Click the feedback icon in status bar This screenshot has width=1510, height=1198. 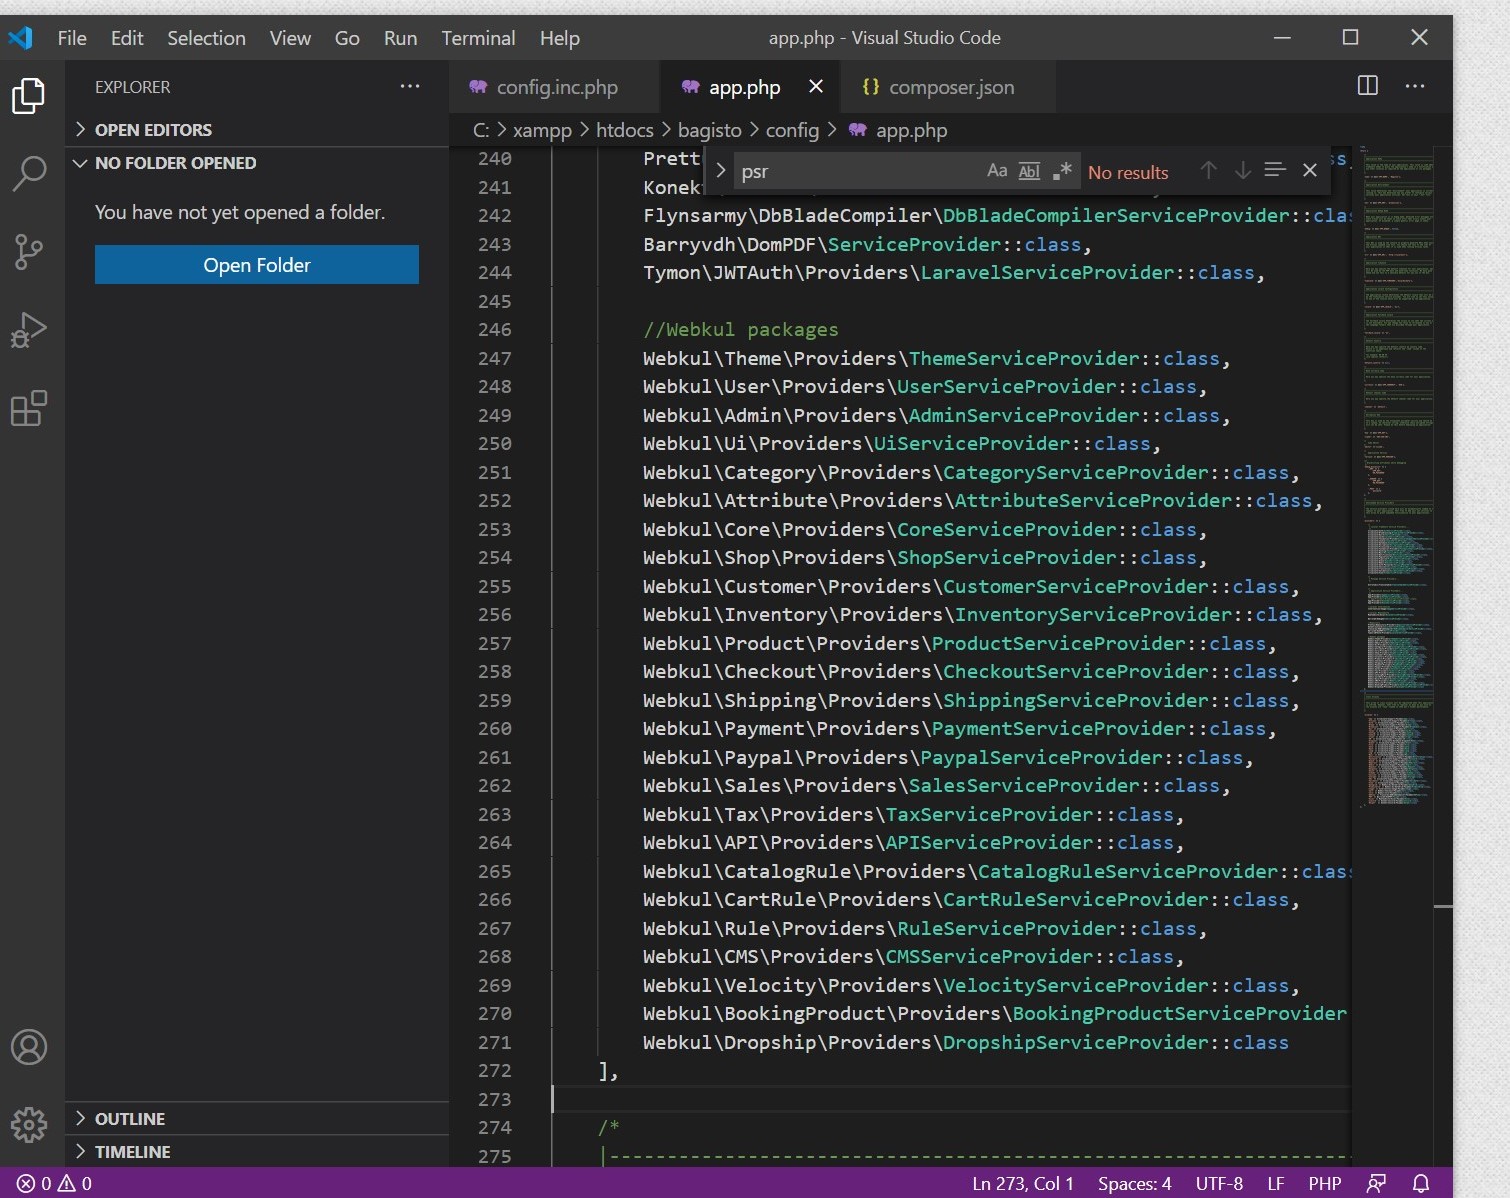[1376, 1183]
